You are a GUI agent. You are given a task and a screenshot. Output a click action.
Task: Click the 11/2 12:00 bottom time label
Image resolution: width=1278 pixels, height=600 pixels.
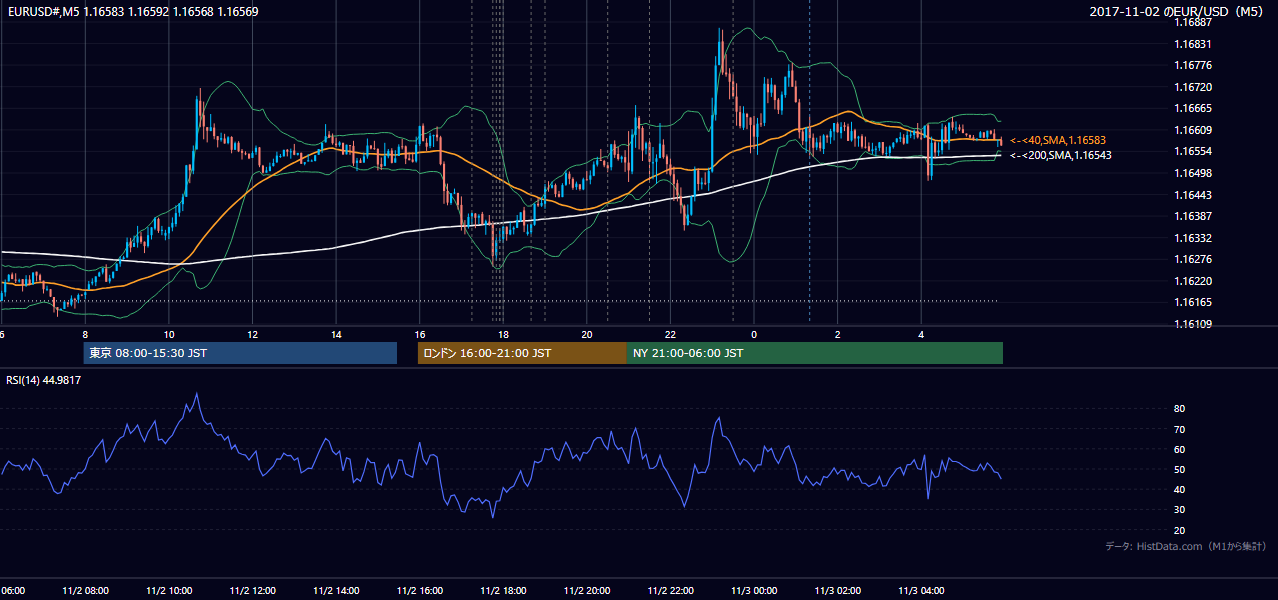[x=252, y=591]
